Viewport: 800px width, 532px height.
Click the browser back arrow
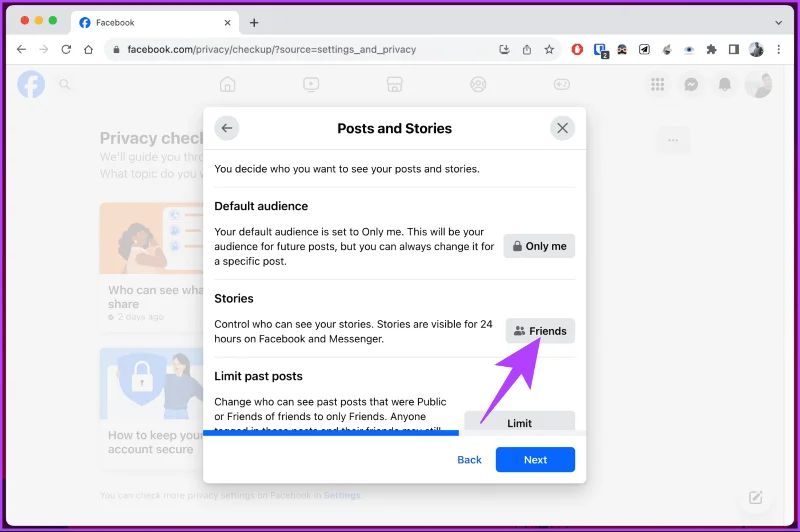pyautogui.click(x=21, y=49)
